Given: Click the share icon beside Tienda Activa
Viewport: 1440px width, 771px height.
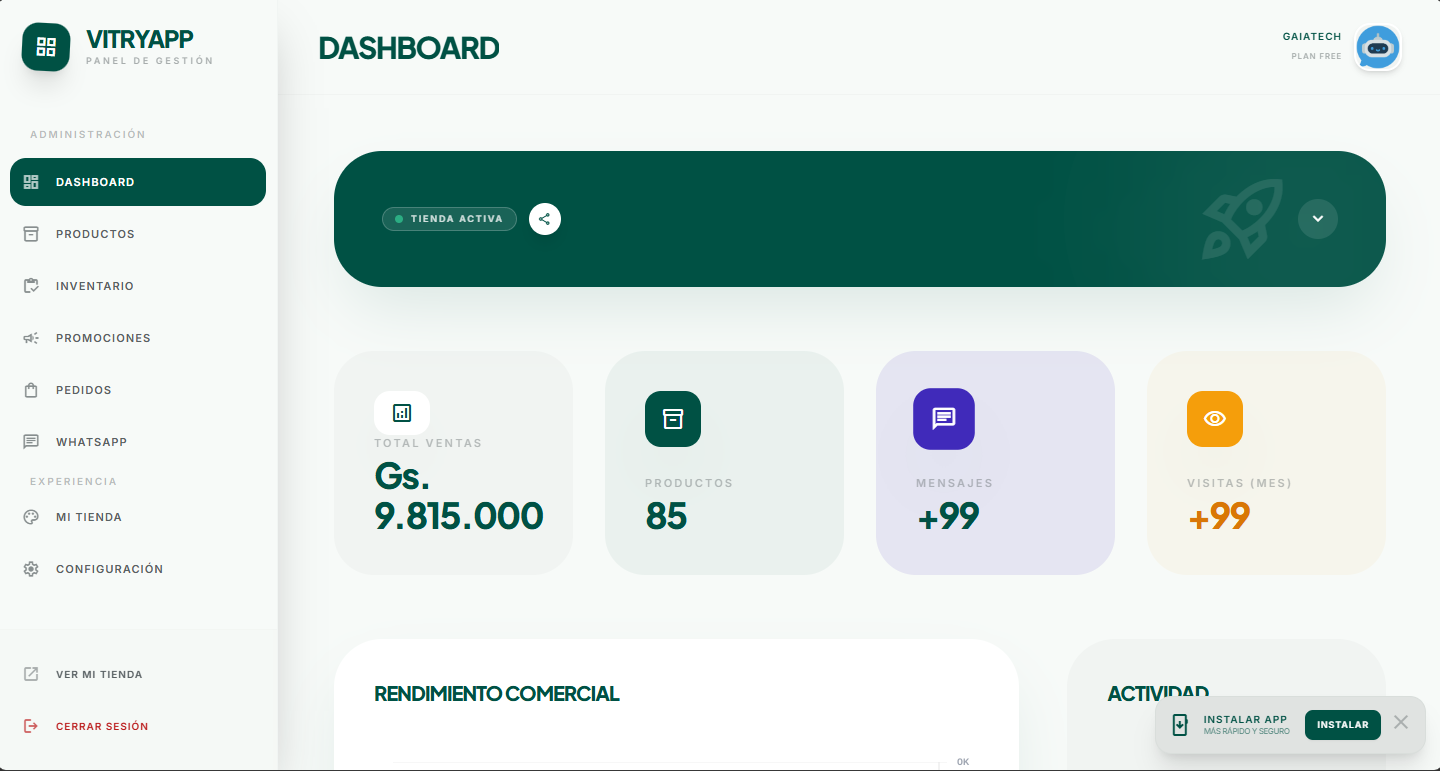Looking at the screenshot, I should pos(545,219).
